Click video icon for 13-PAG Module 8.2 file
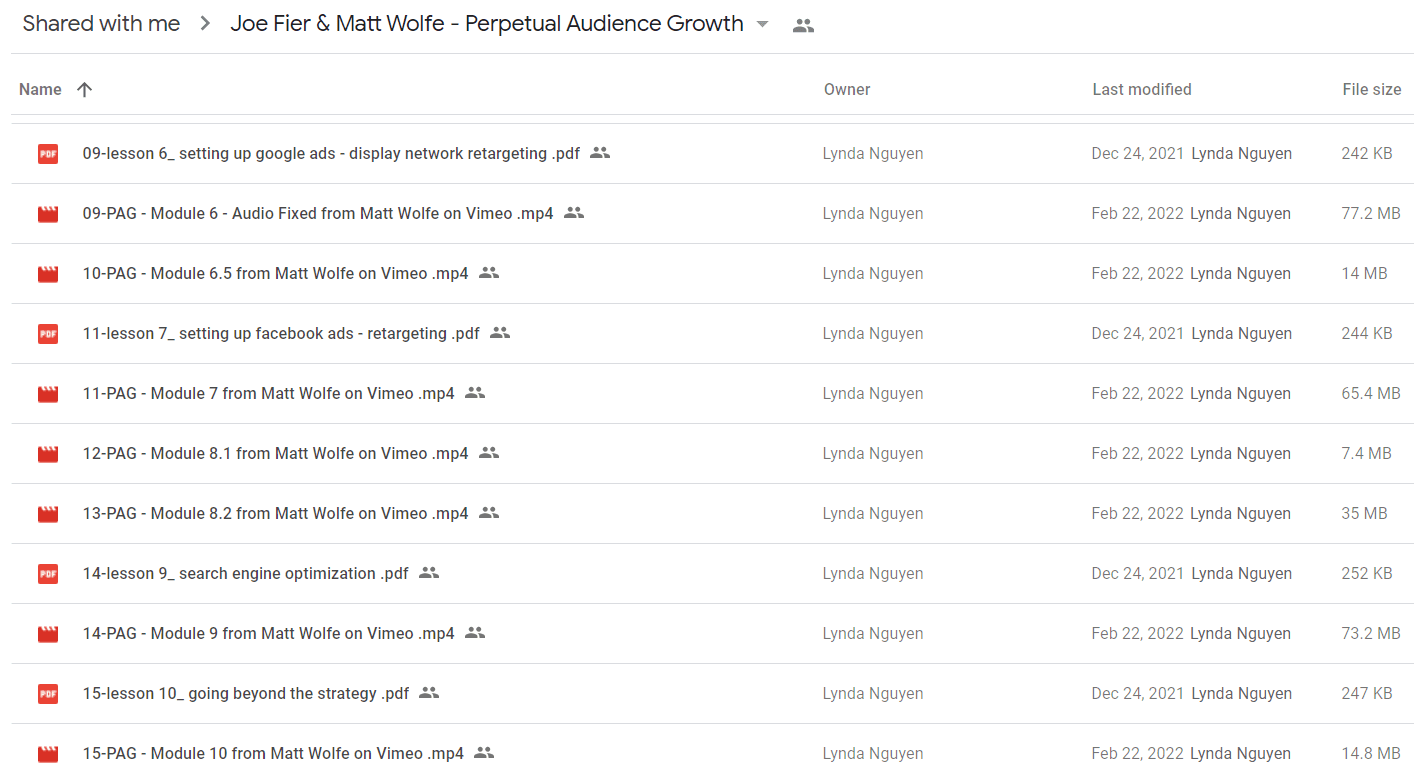1414x781 pixels. [x=48, y=514]
